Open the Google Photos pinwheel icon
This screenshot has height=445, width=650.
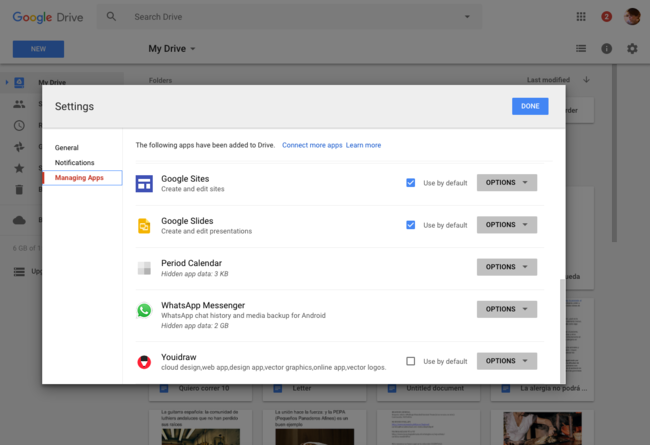(x=19, y=147)
